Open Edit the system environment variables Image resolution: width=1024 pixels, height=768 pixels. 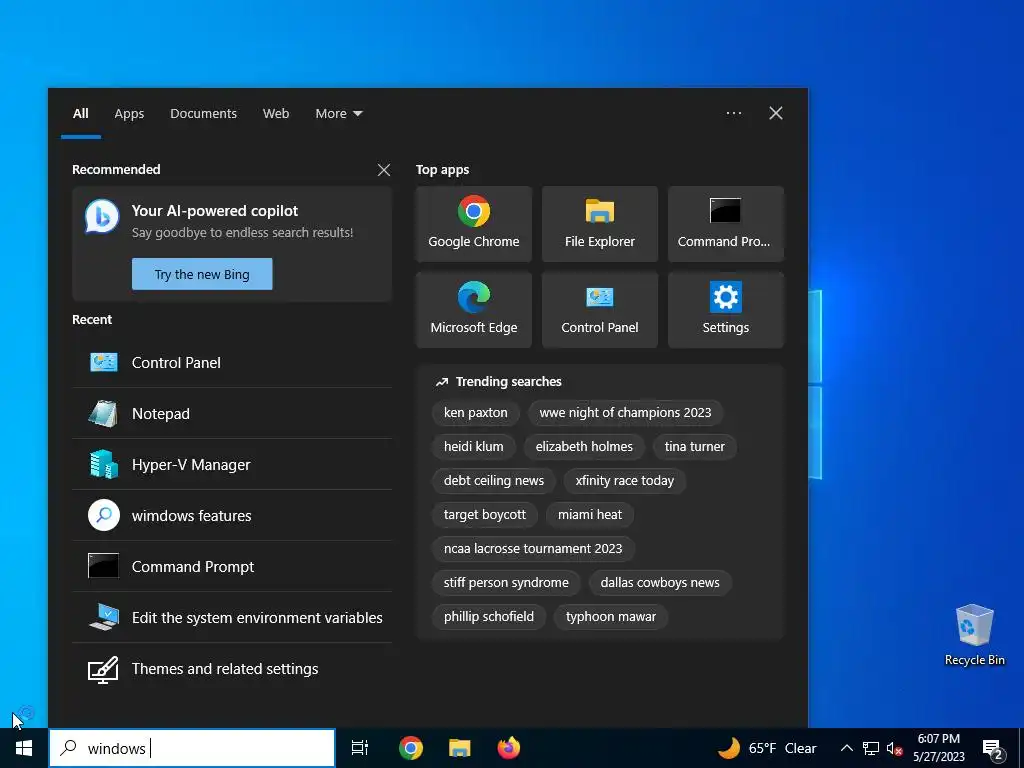click(232, 617)
